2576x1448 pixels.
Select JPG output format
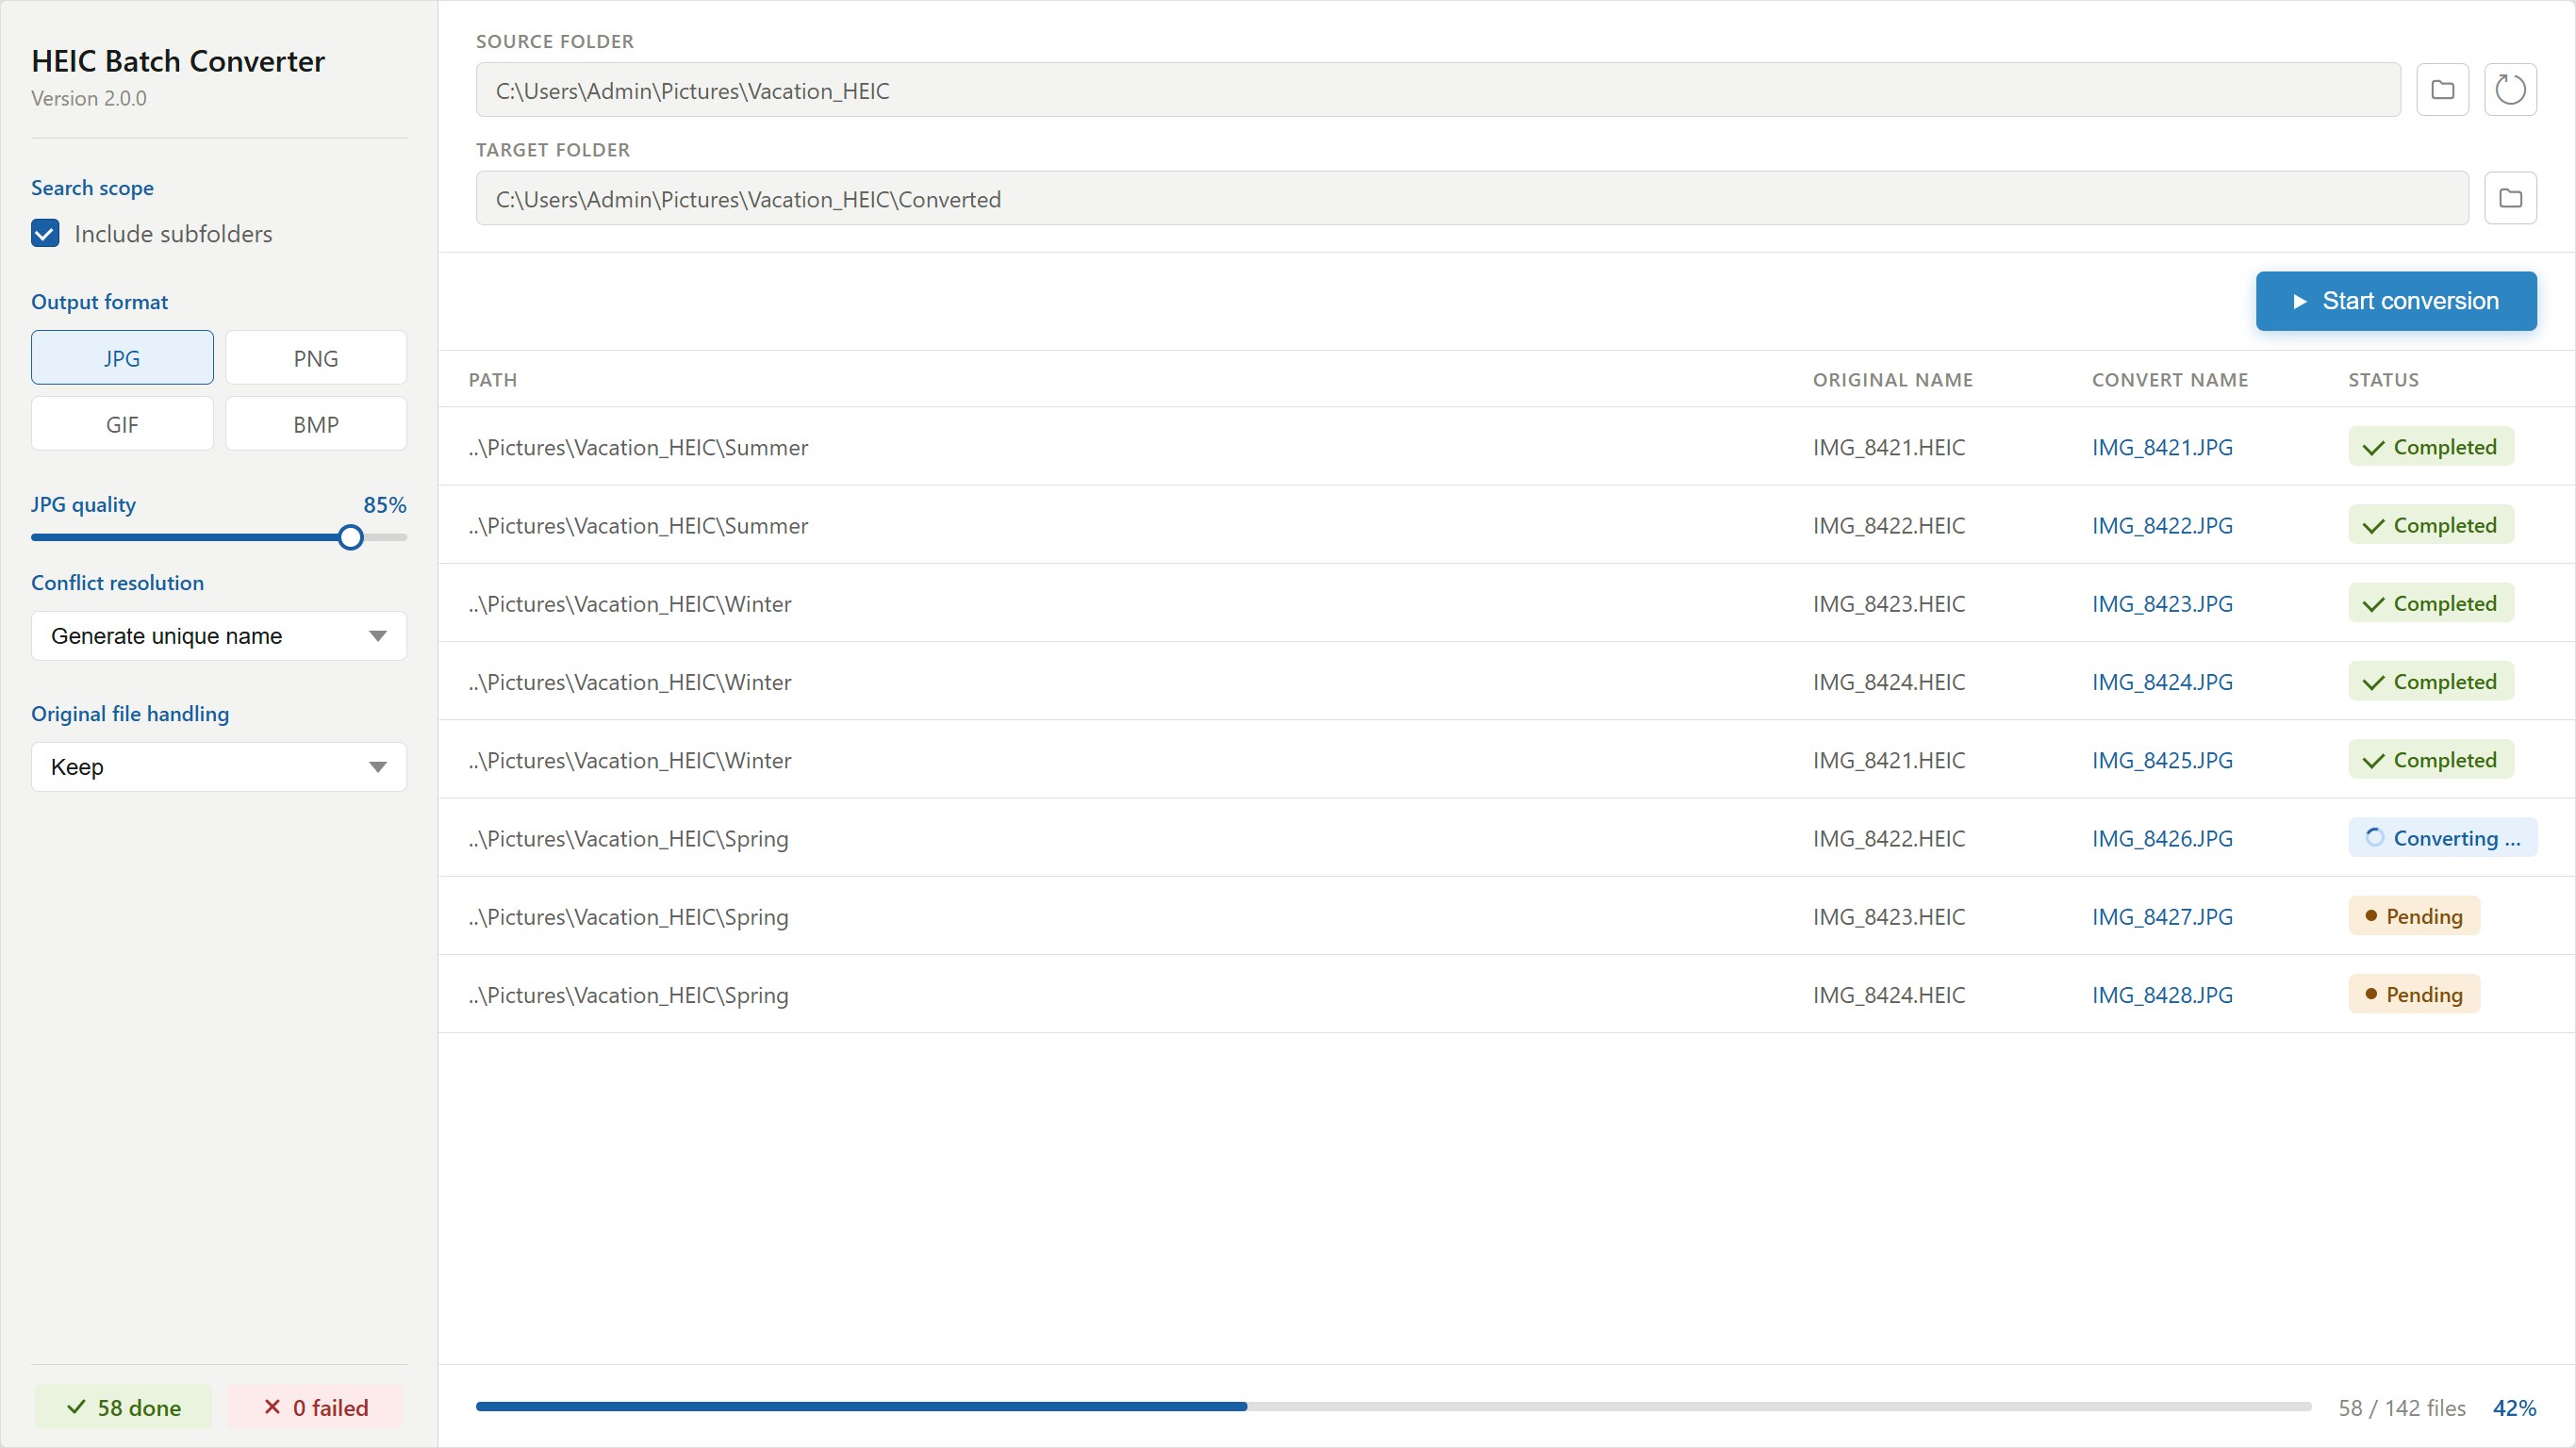[122, 358]
